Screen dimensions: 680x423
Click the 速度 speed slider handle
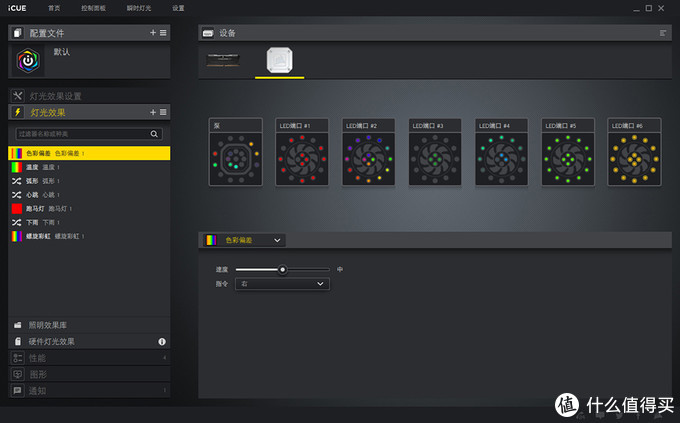pyautogui.click(x=282, y=270)
